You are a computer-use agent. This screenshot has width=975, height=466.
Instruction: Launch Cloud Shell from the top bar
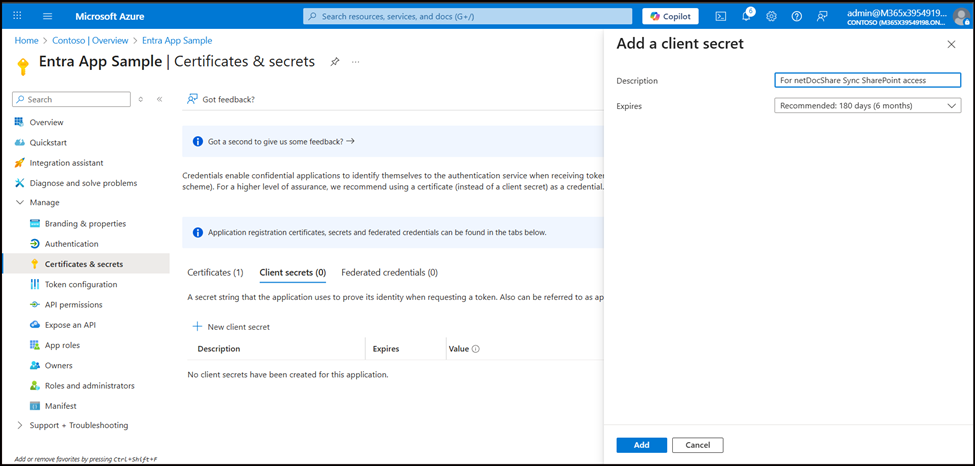click(721, 16)
